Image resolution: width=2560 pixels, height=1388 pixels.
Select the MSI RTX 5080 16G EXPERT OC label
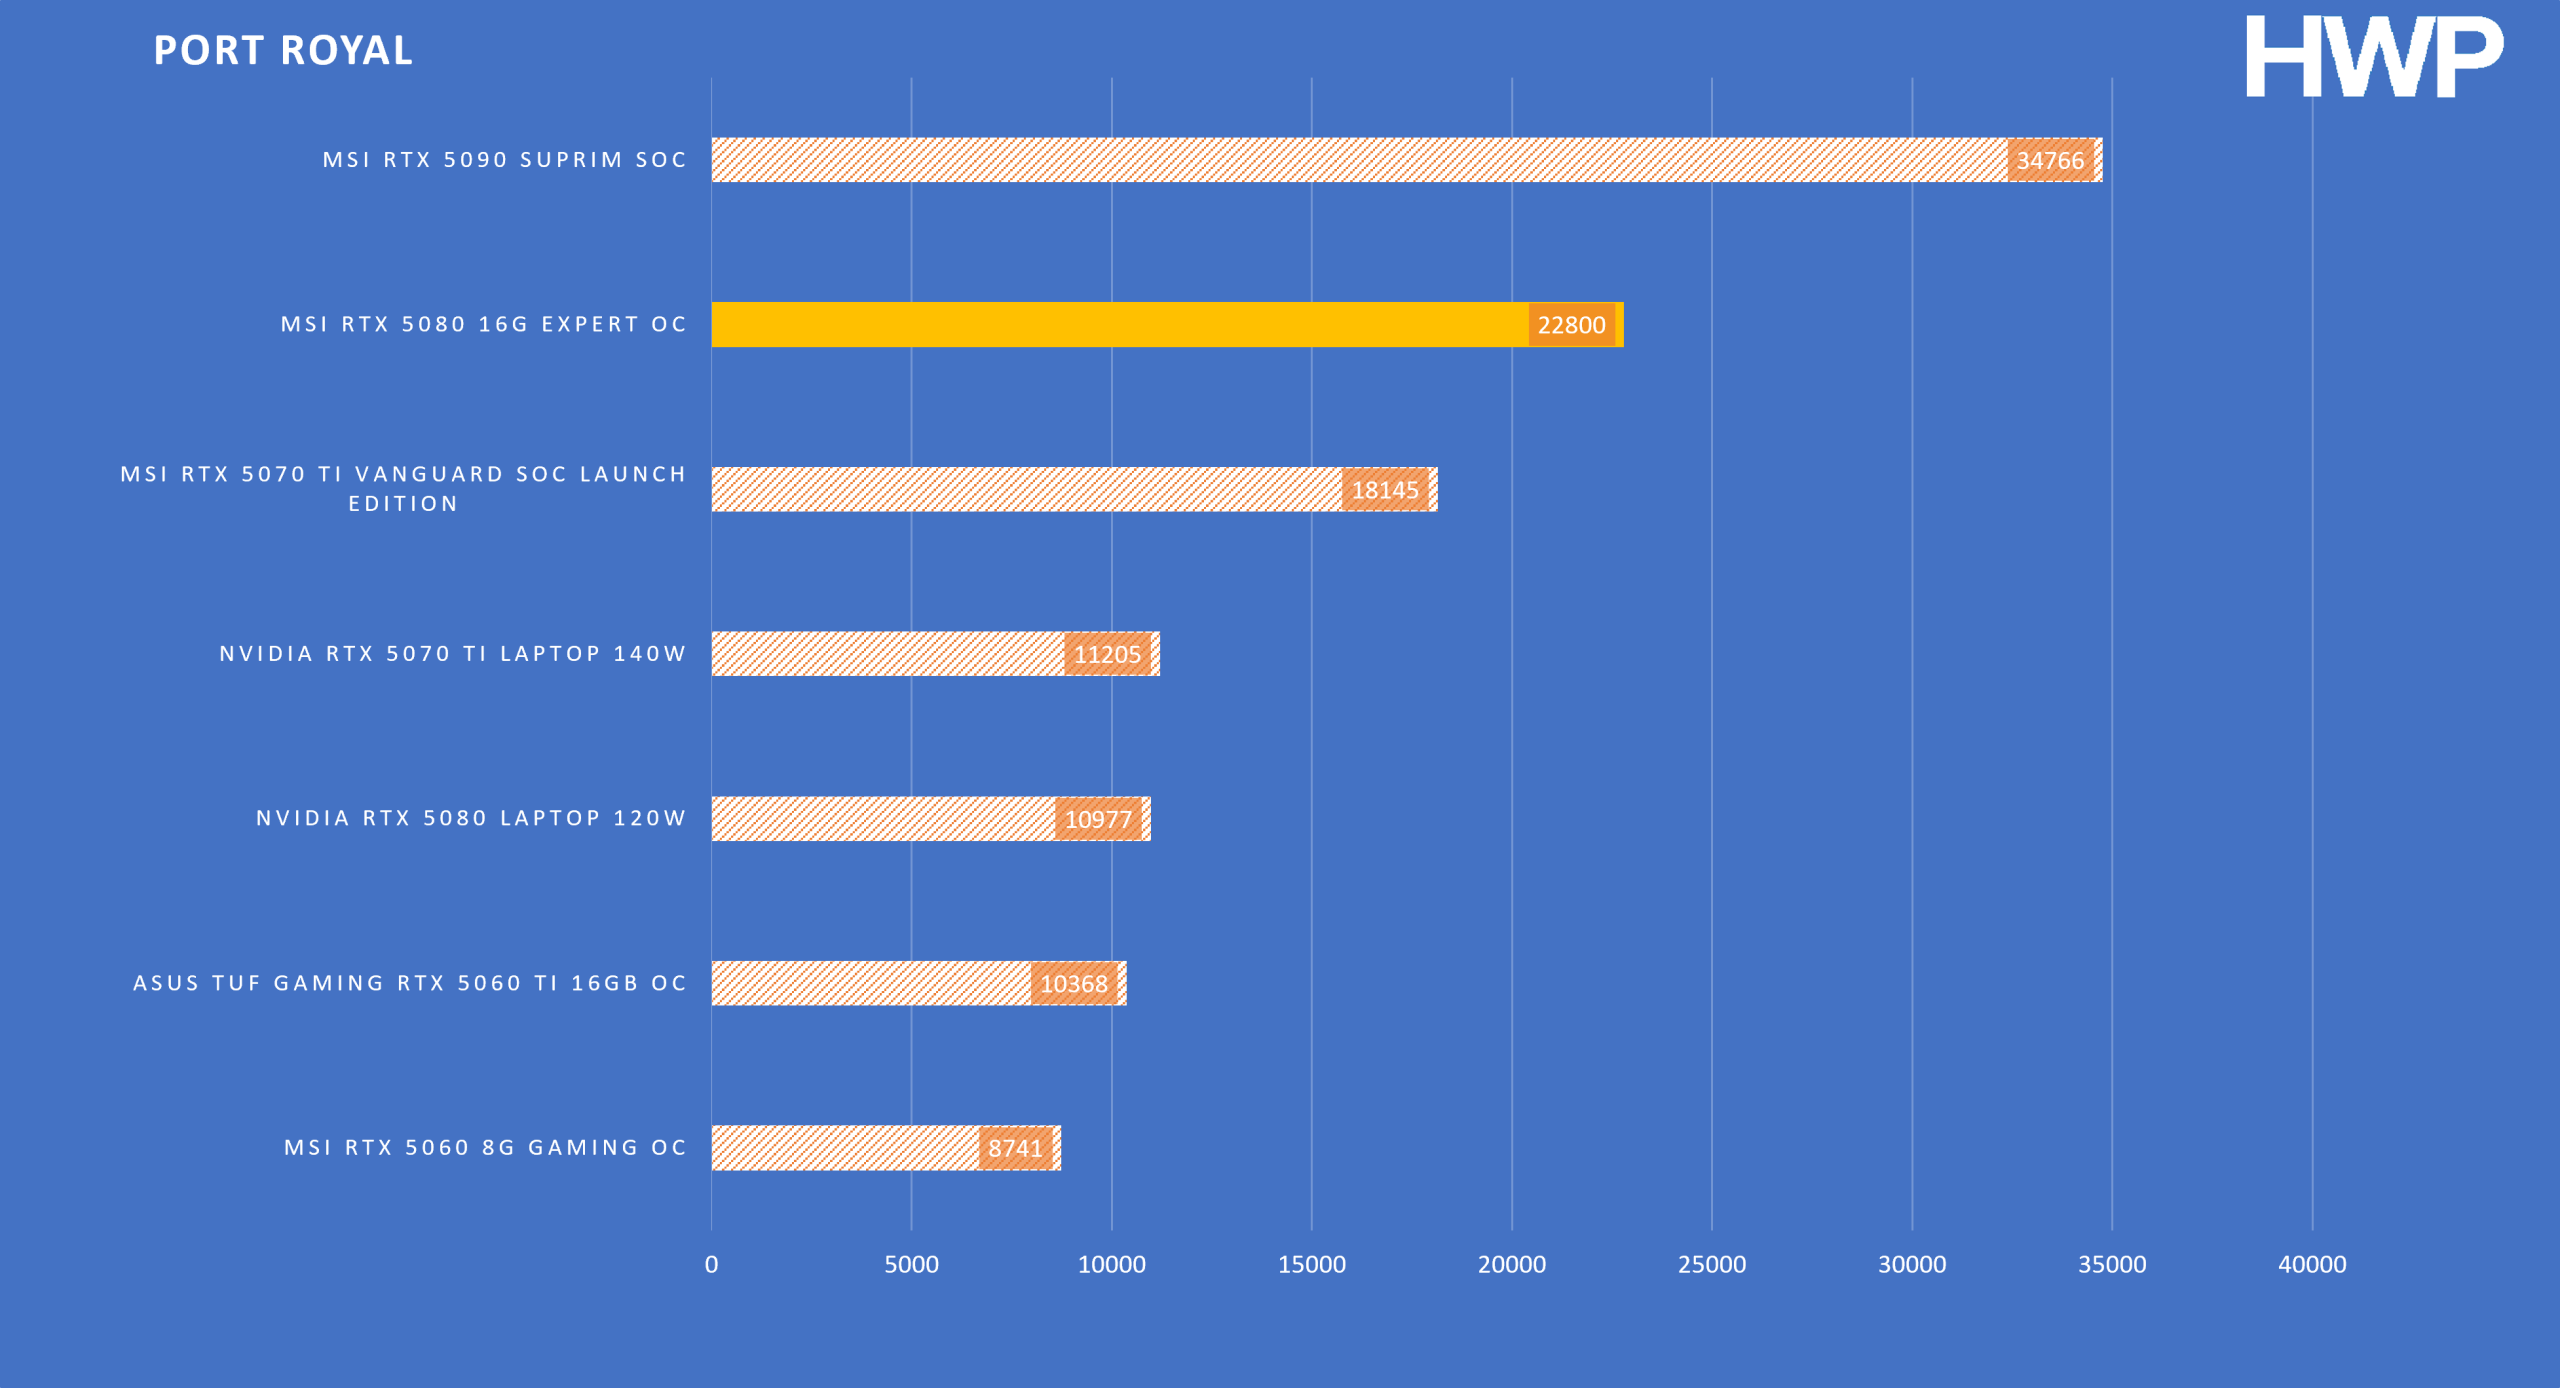pyautogui.click(x=484, y=325)
